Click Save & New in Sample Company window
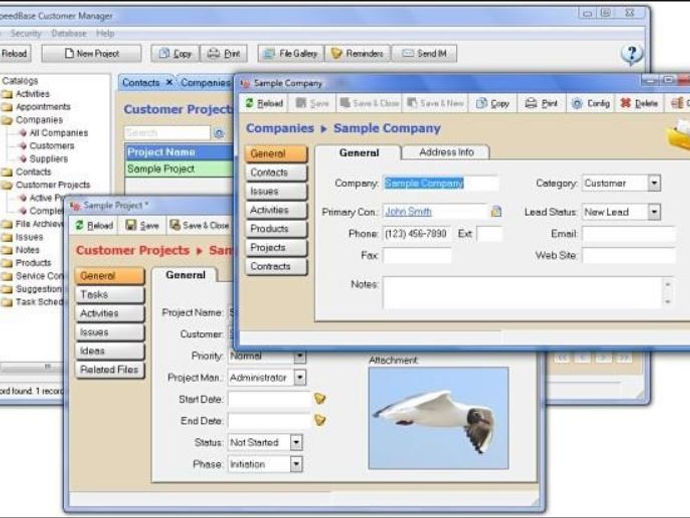Viewport: 690px width, 518px height. click(x=435, y=103)
